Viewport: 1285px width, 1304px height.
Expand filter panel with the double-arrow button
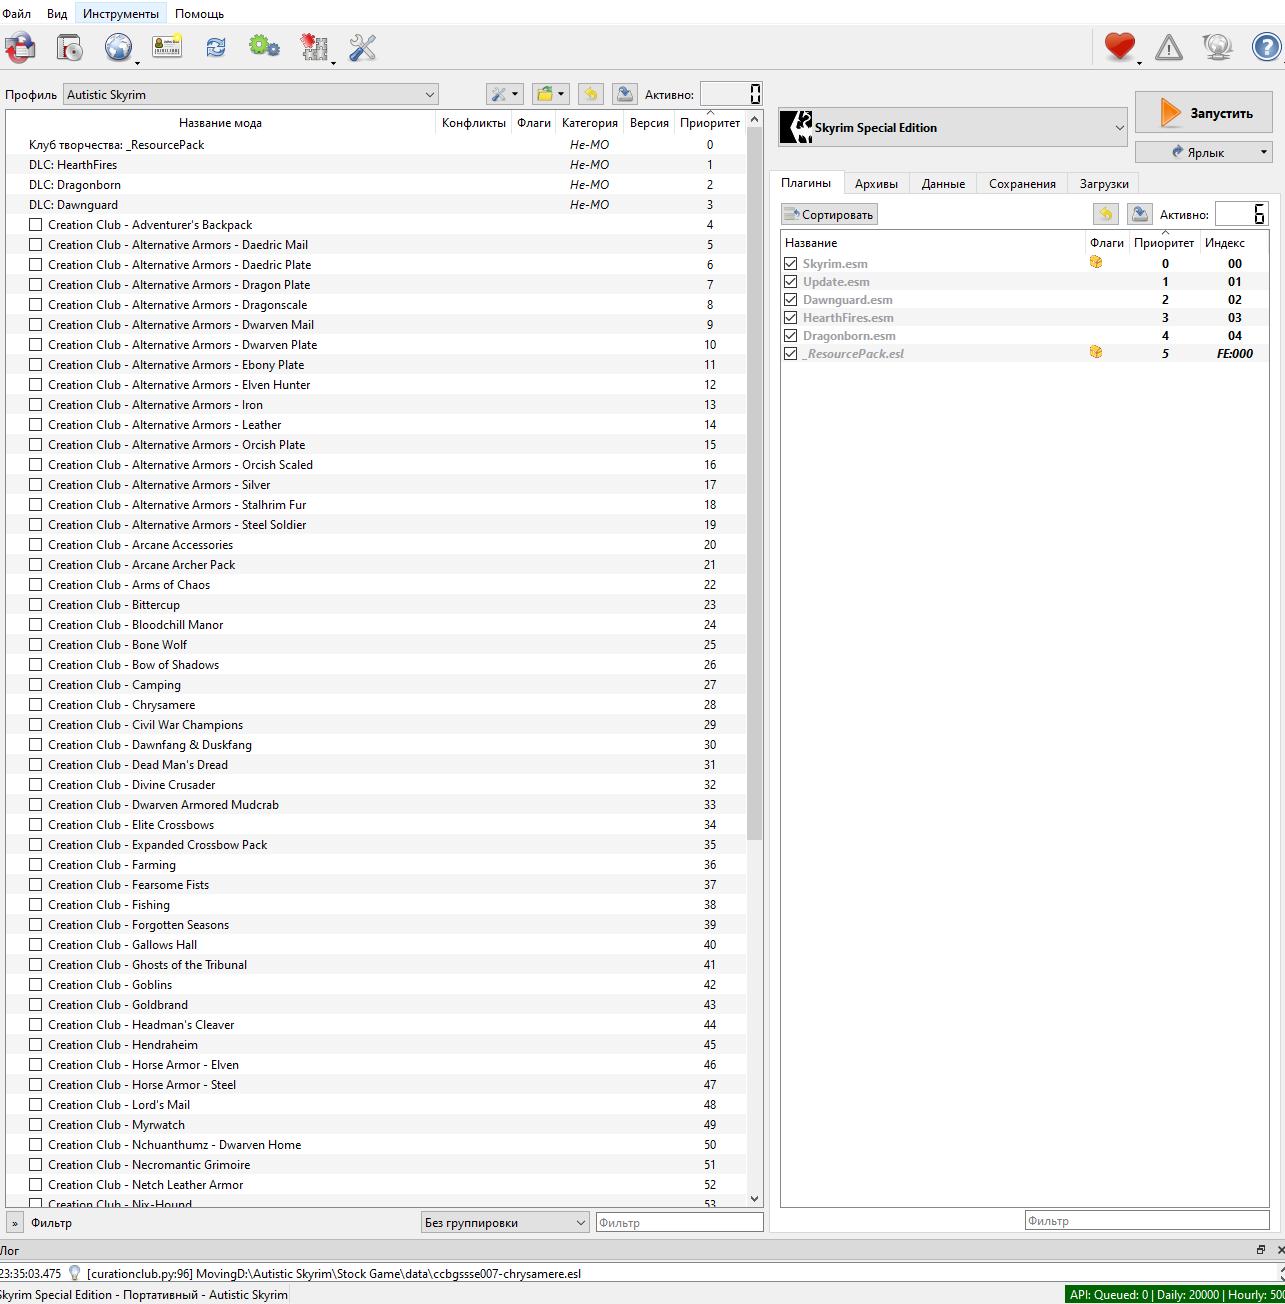pyautogui.click(x=15, y=1222)
